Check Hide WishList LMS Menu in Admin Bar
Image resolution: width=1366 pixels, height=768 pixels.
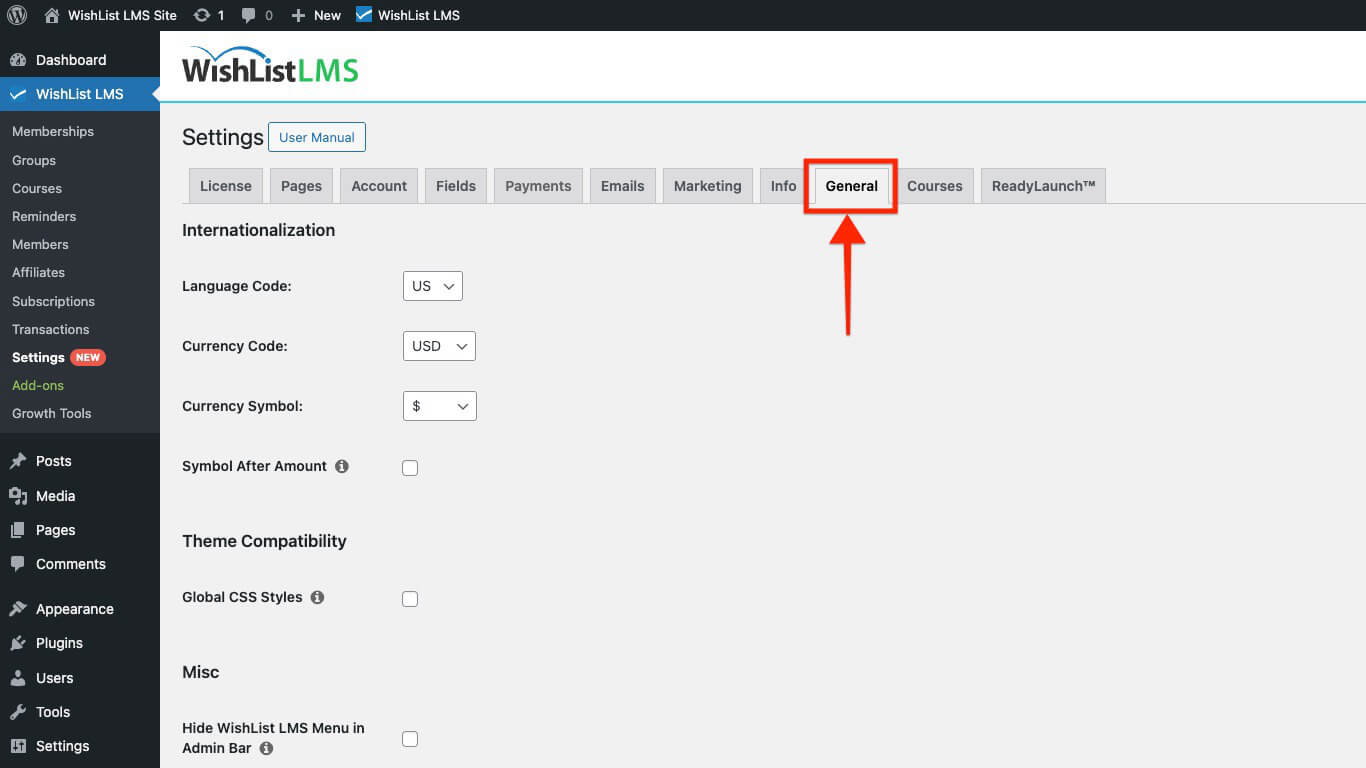(410, 738)
